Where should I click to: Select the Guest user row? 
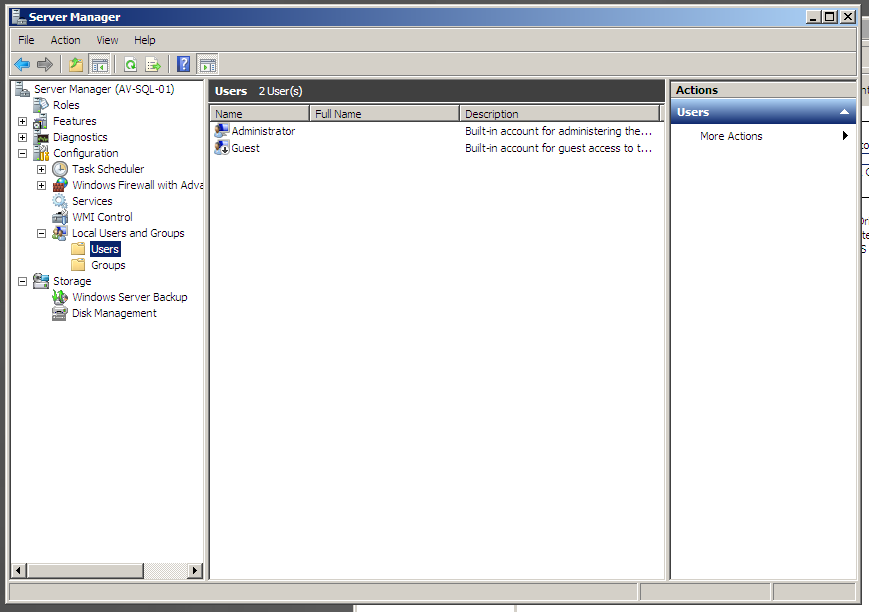click(x=437, y=148)
